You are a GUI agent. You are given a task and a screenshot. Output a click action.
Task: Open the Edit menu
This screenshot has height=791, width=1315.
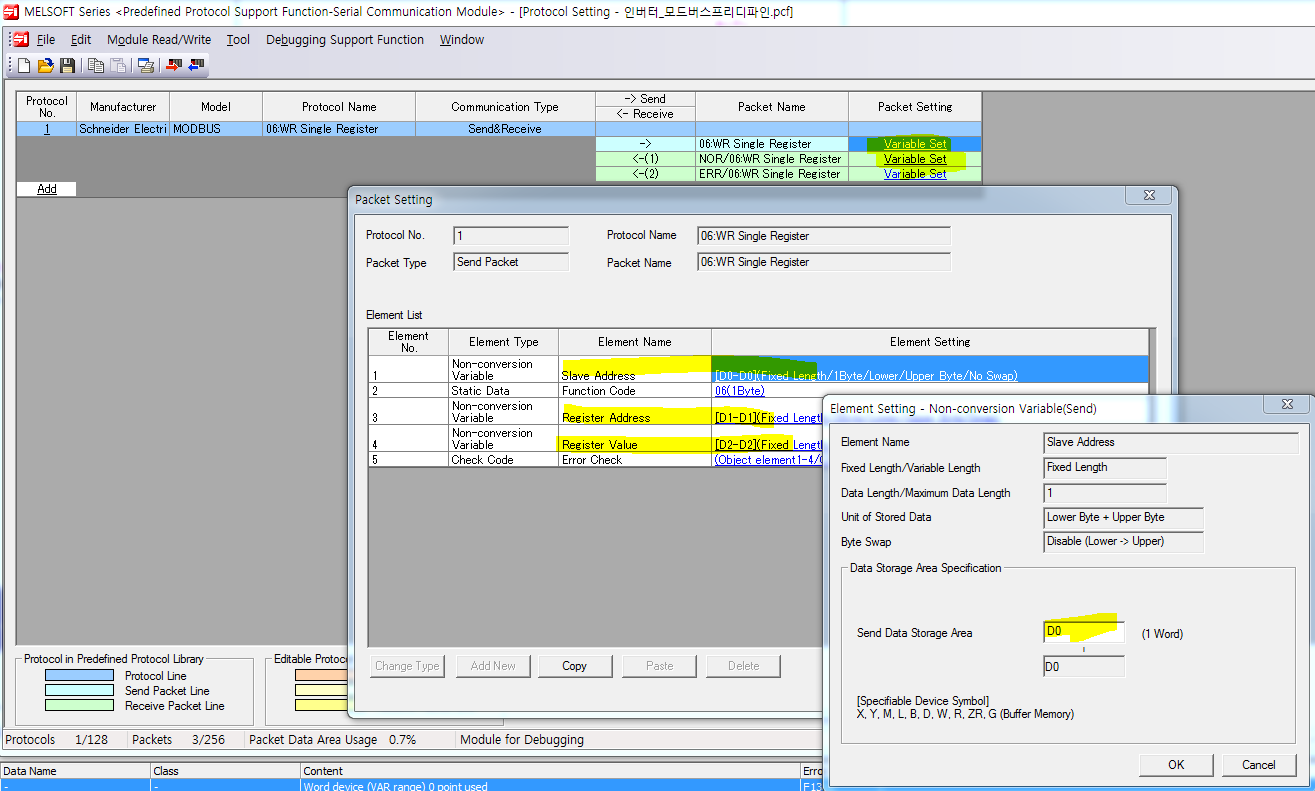[81, 40]
